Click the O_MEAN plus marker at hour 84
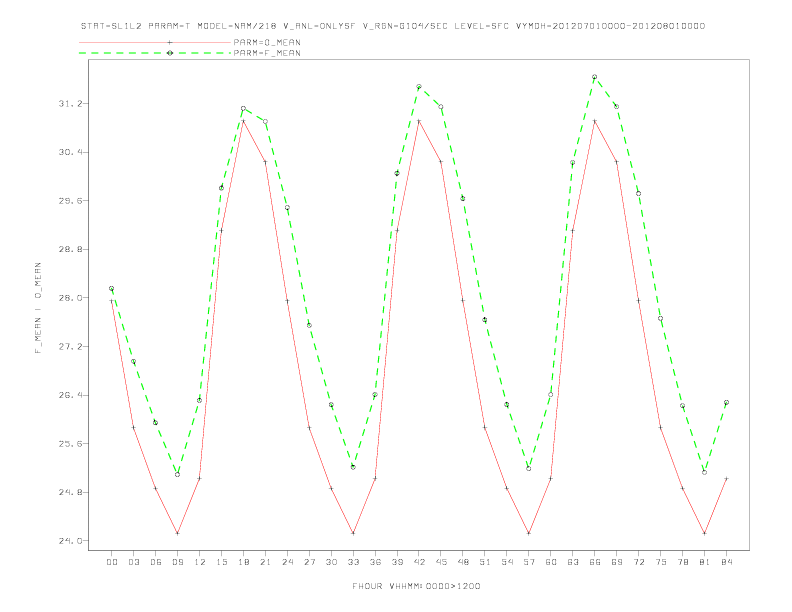Viewport: 792px width, 612px height. 726,478
